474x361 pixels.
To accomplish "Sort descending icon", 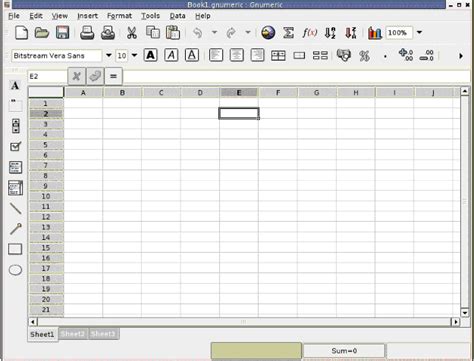I will 351,33.
